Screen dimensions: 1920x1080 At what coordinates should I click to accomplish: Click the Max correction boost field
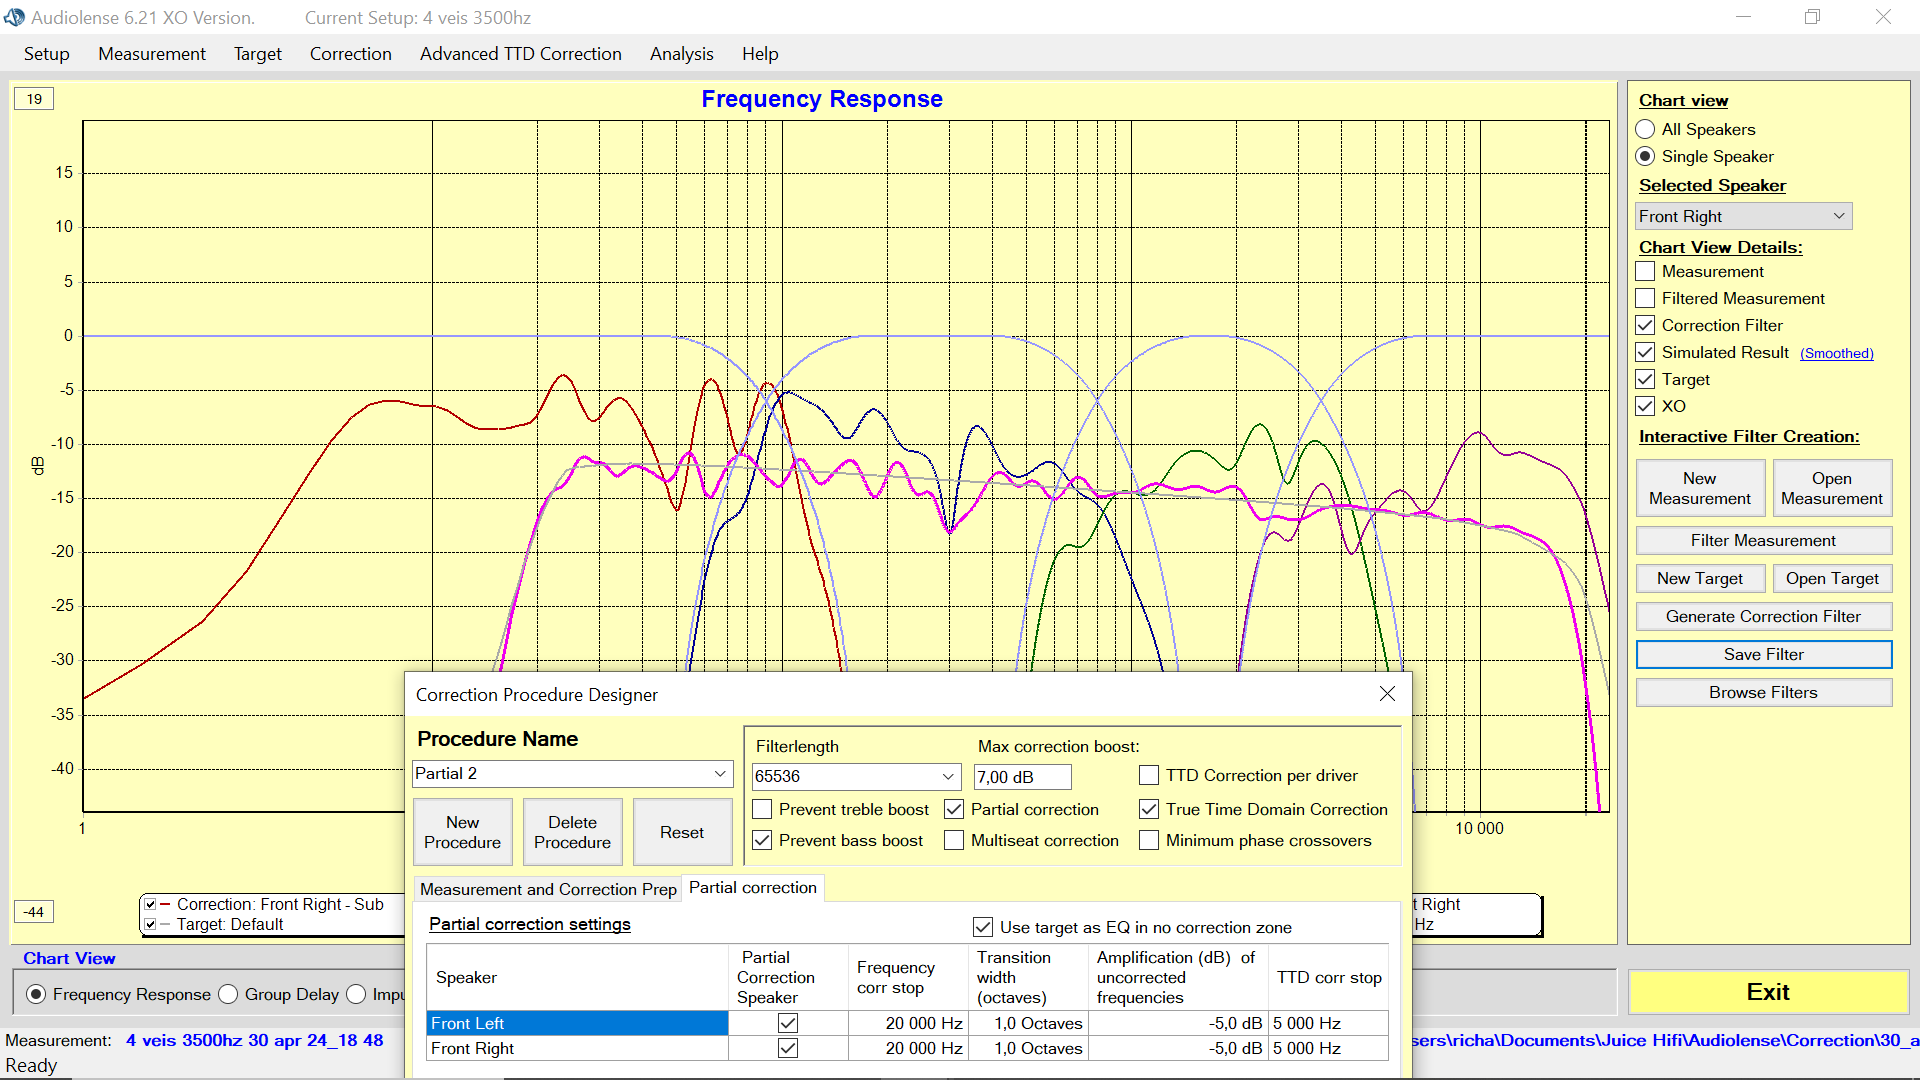[1021, 777]
